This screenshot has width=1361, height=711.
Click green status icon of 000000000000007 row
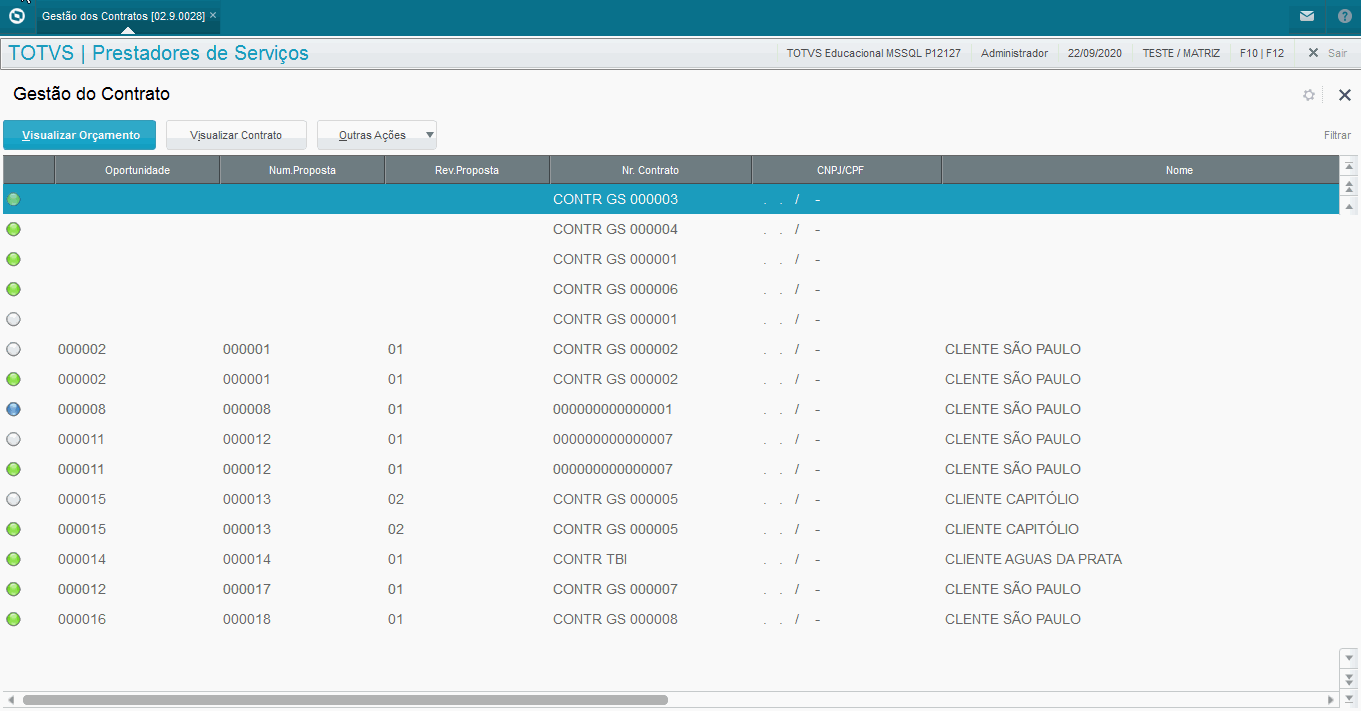(x=13, y=469)
